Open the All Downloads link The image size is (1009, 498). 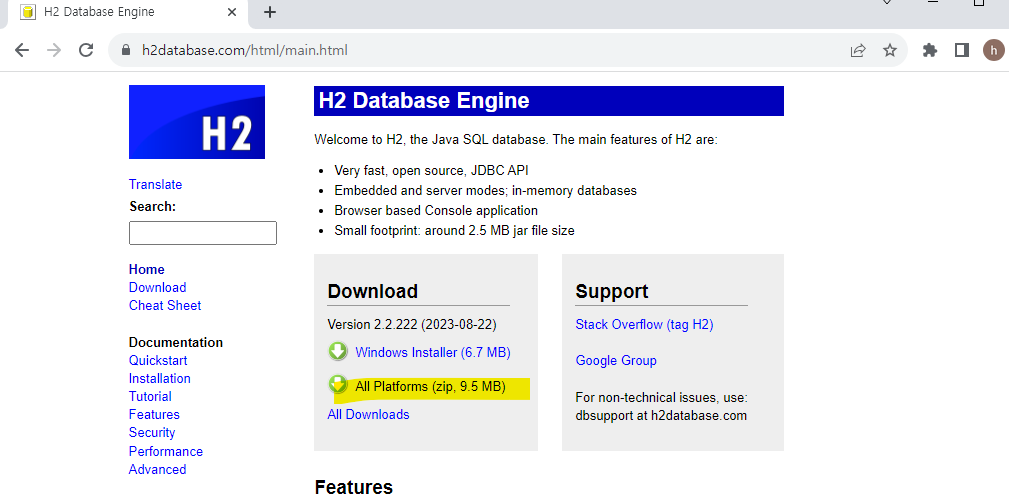368,414
